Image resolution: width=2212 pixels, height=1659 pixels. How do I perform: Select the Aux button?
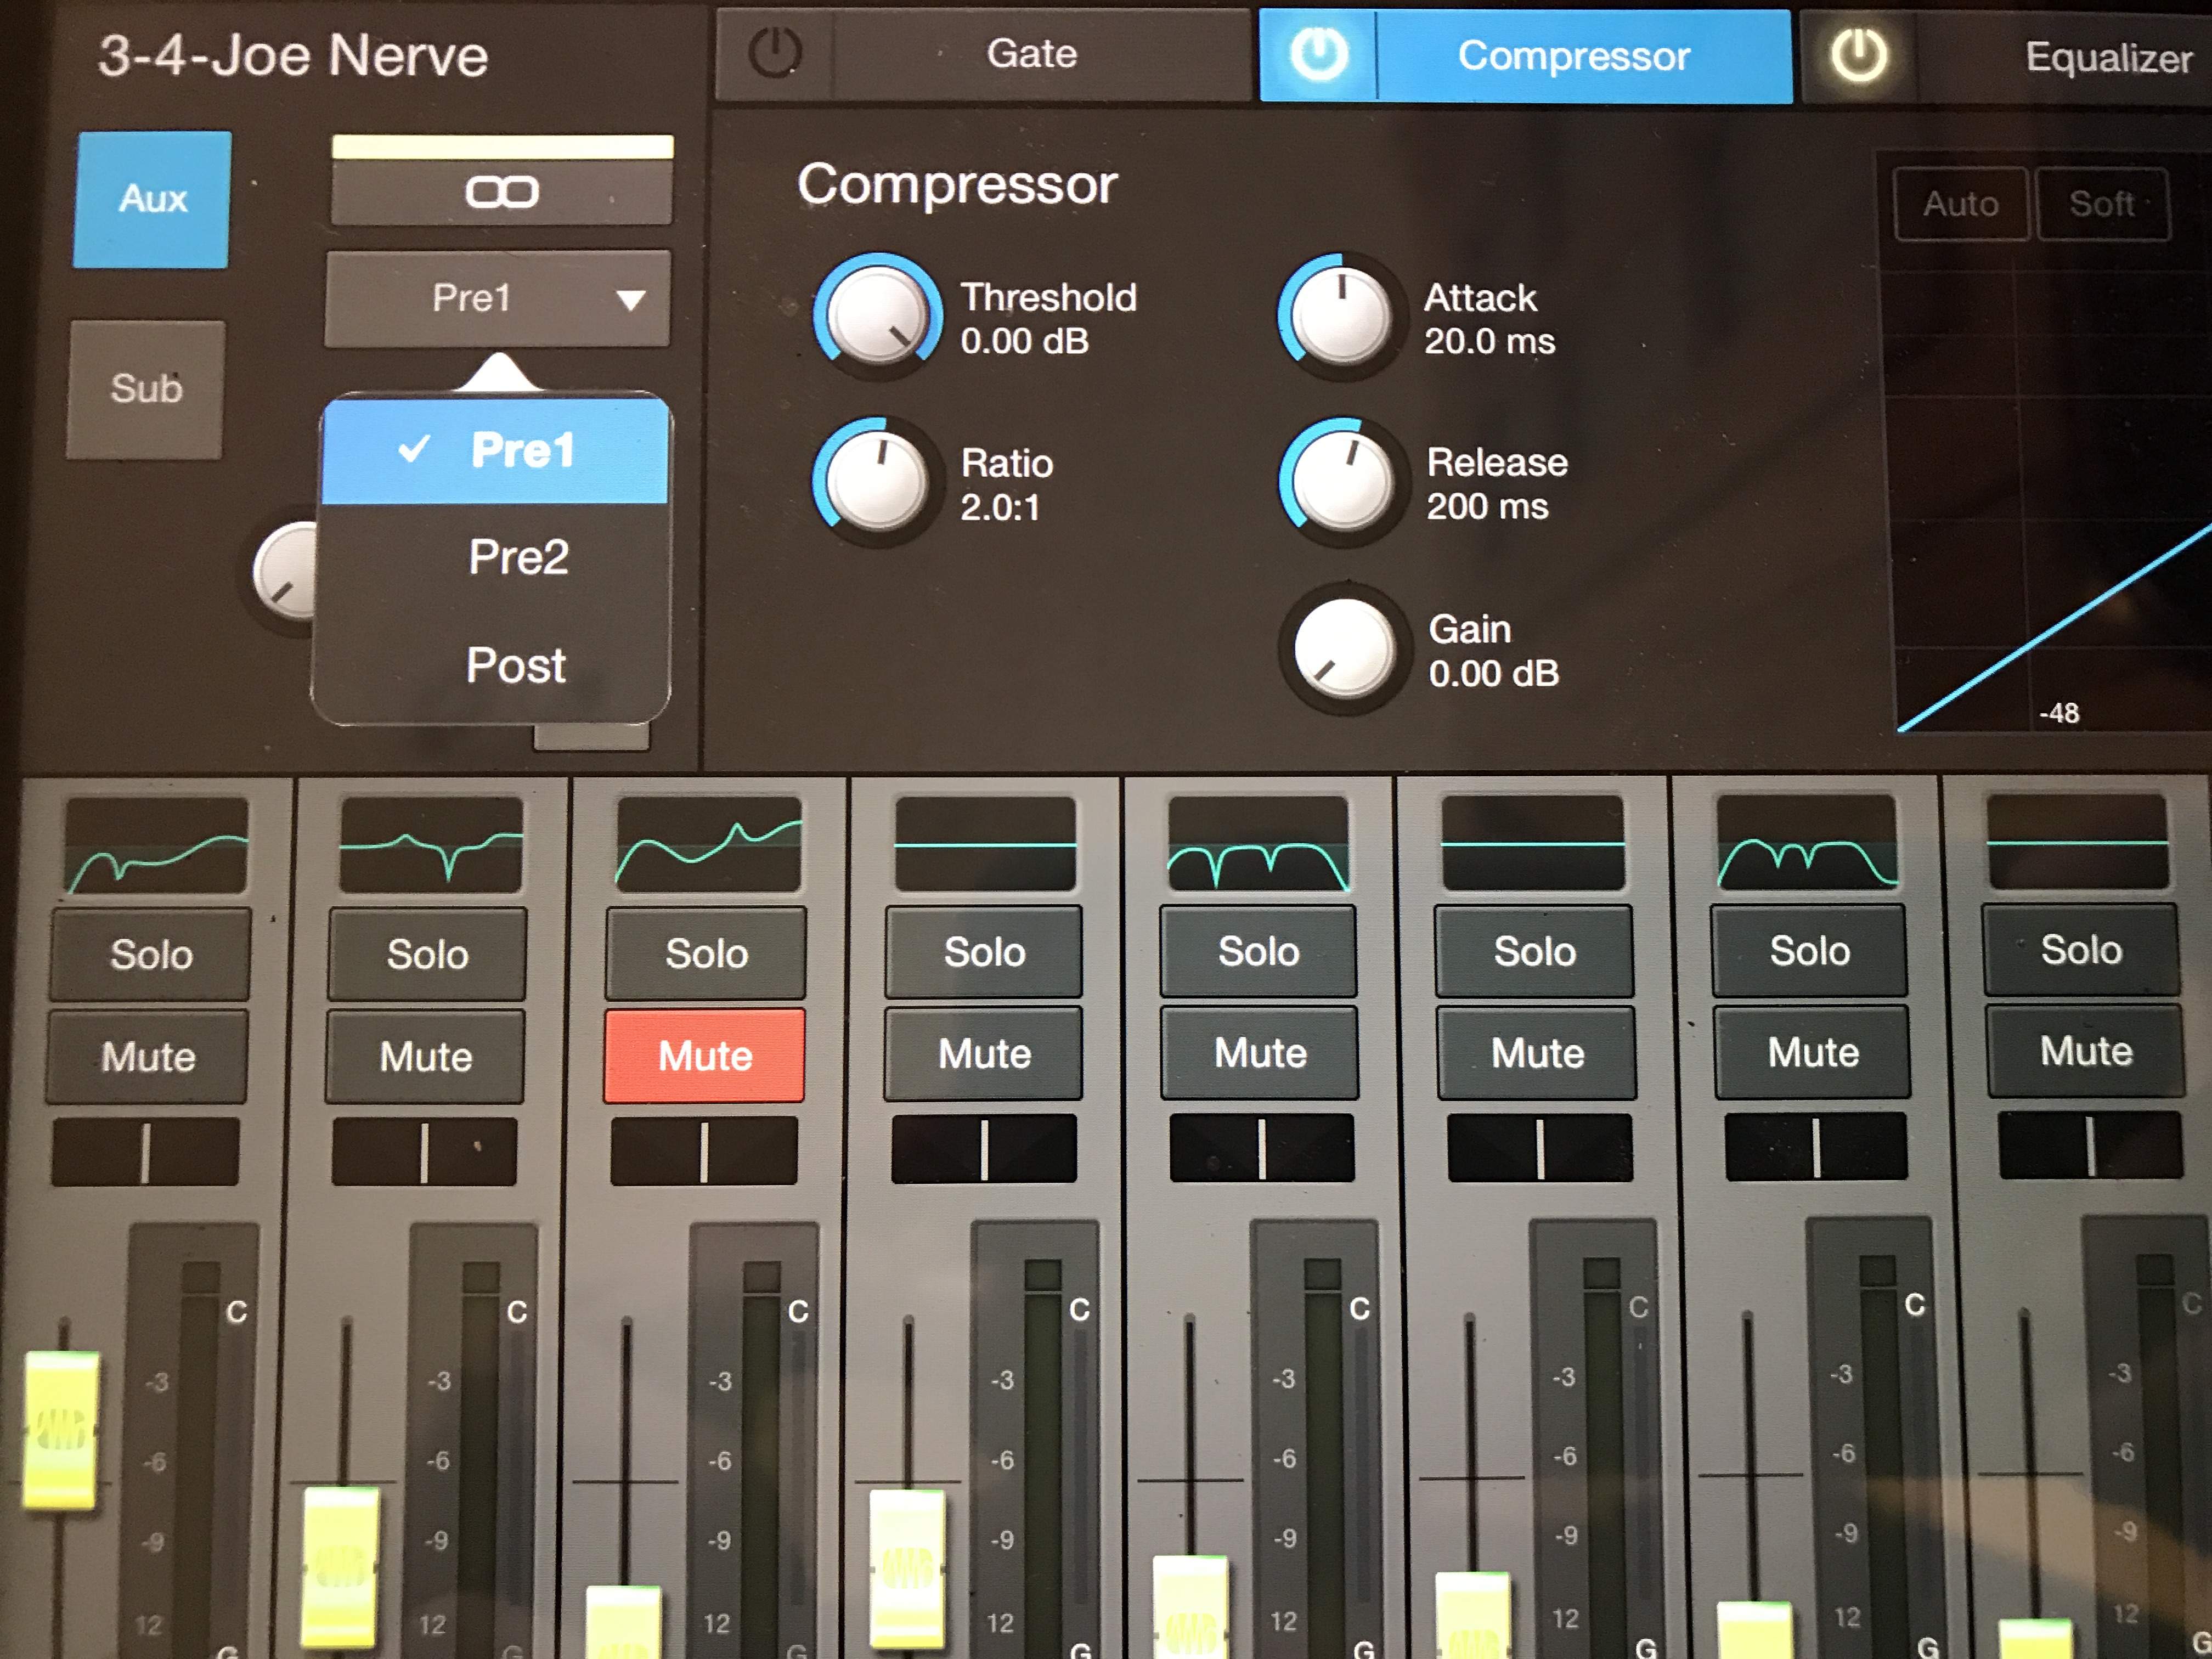152,199
